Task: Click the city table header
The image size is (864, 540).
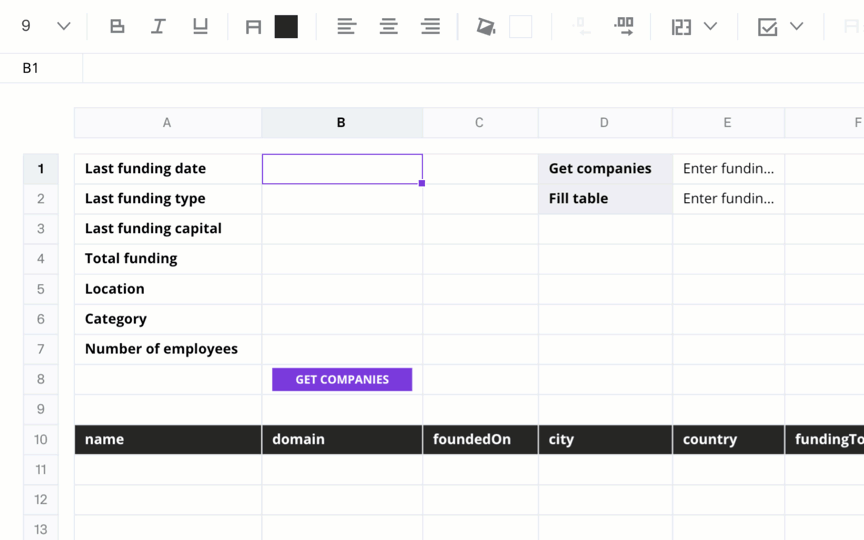Action: [x=605, y=440]
